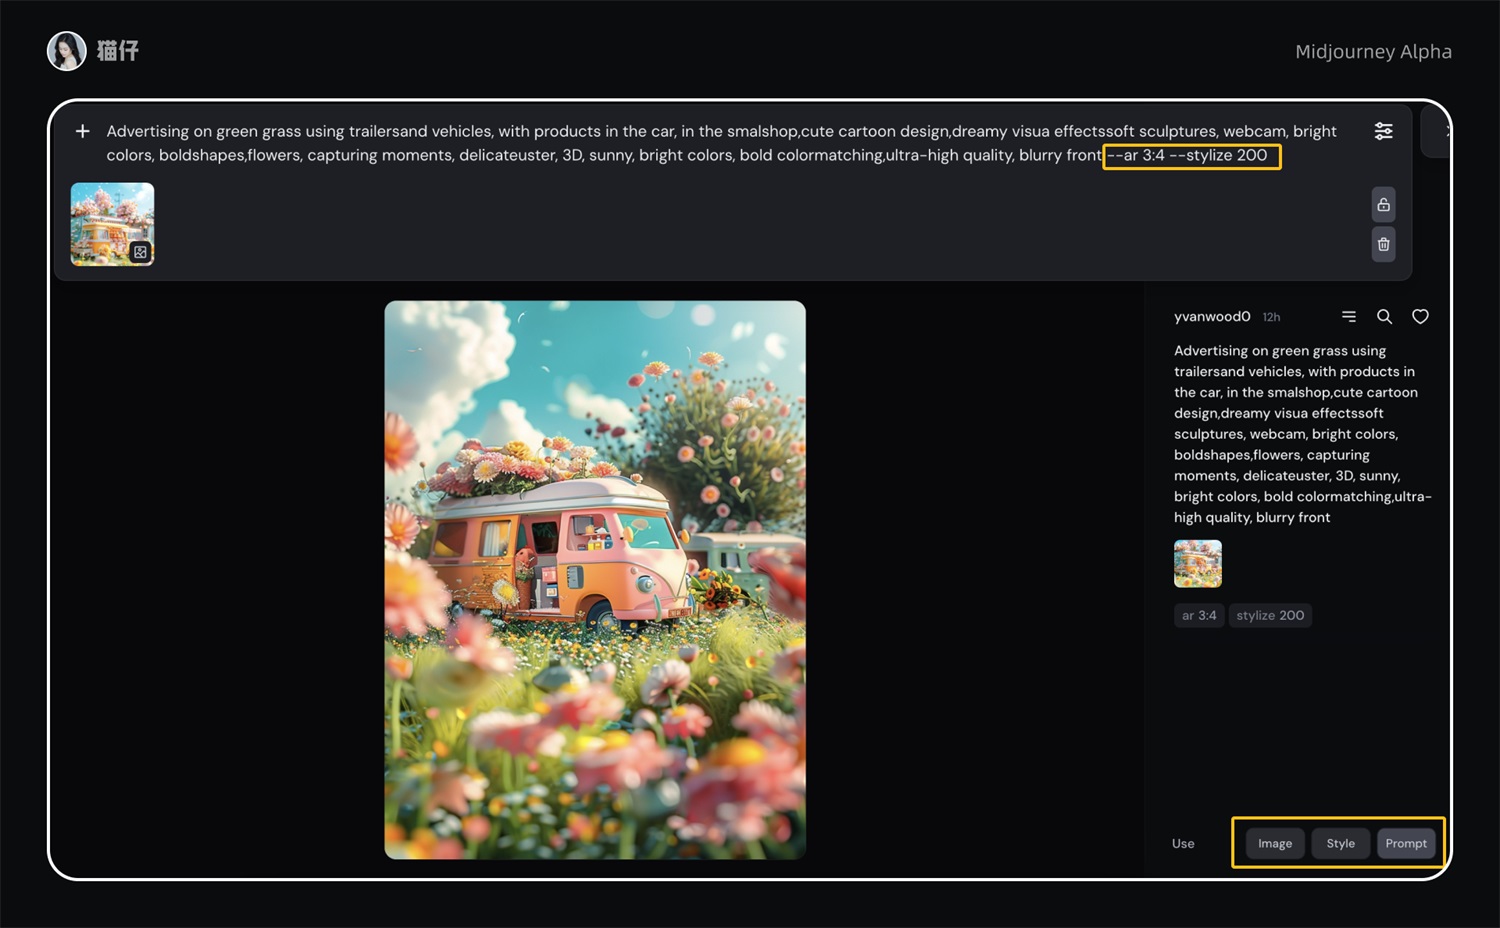Click the 'stylize 200' parameter tag
The height and width of the screenshot is (928, 1500).
click(1269, 615)
